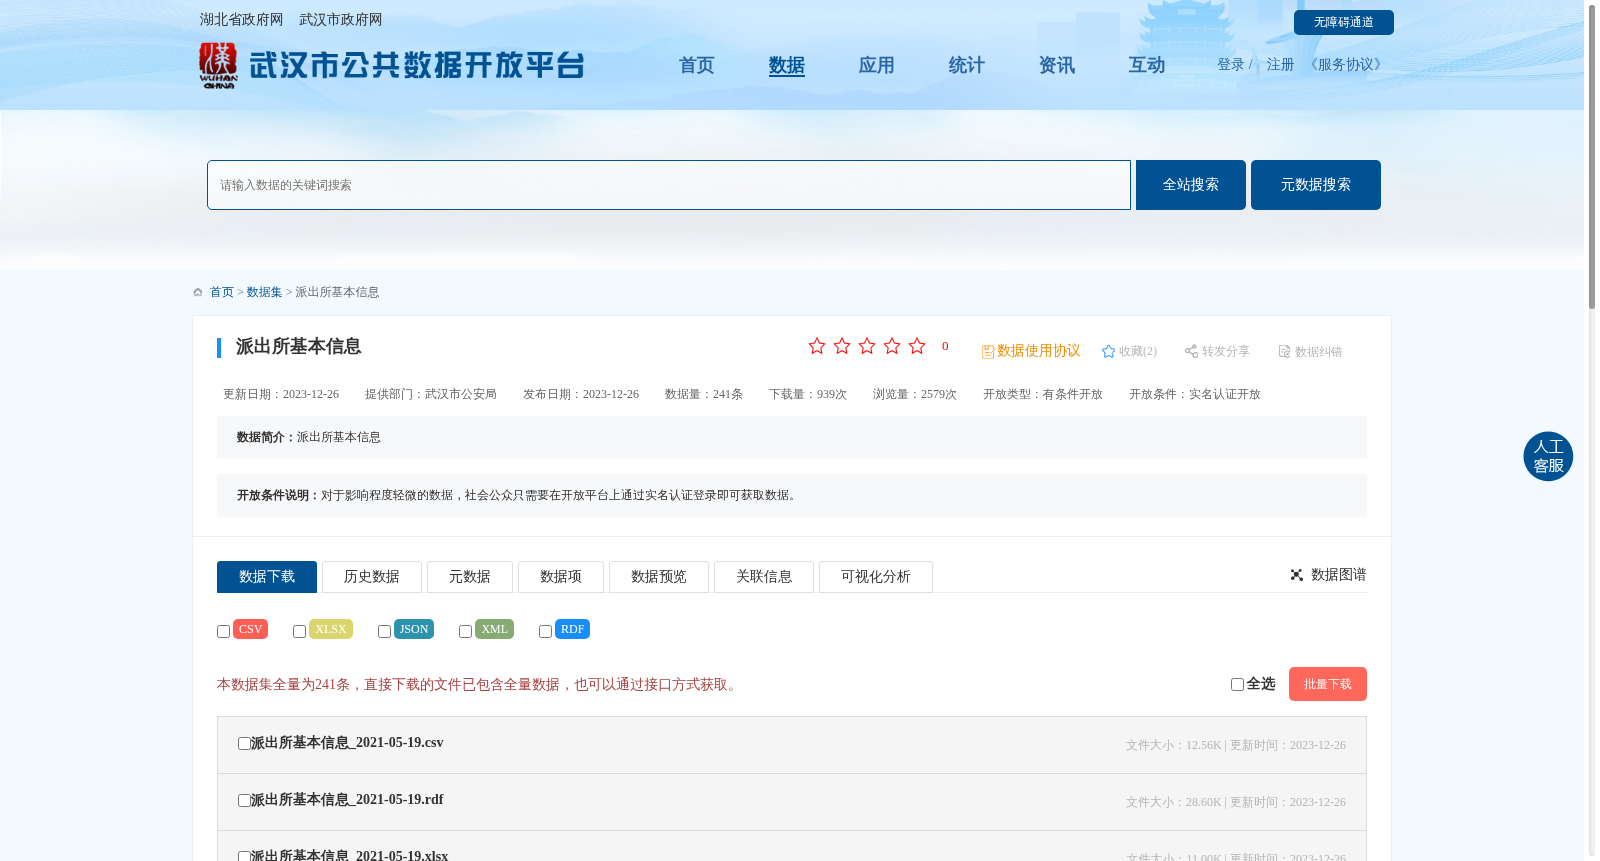Open the 数据图谱 data graph

(x=1328, y=575)
